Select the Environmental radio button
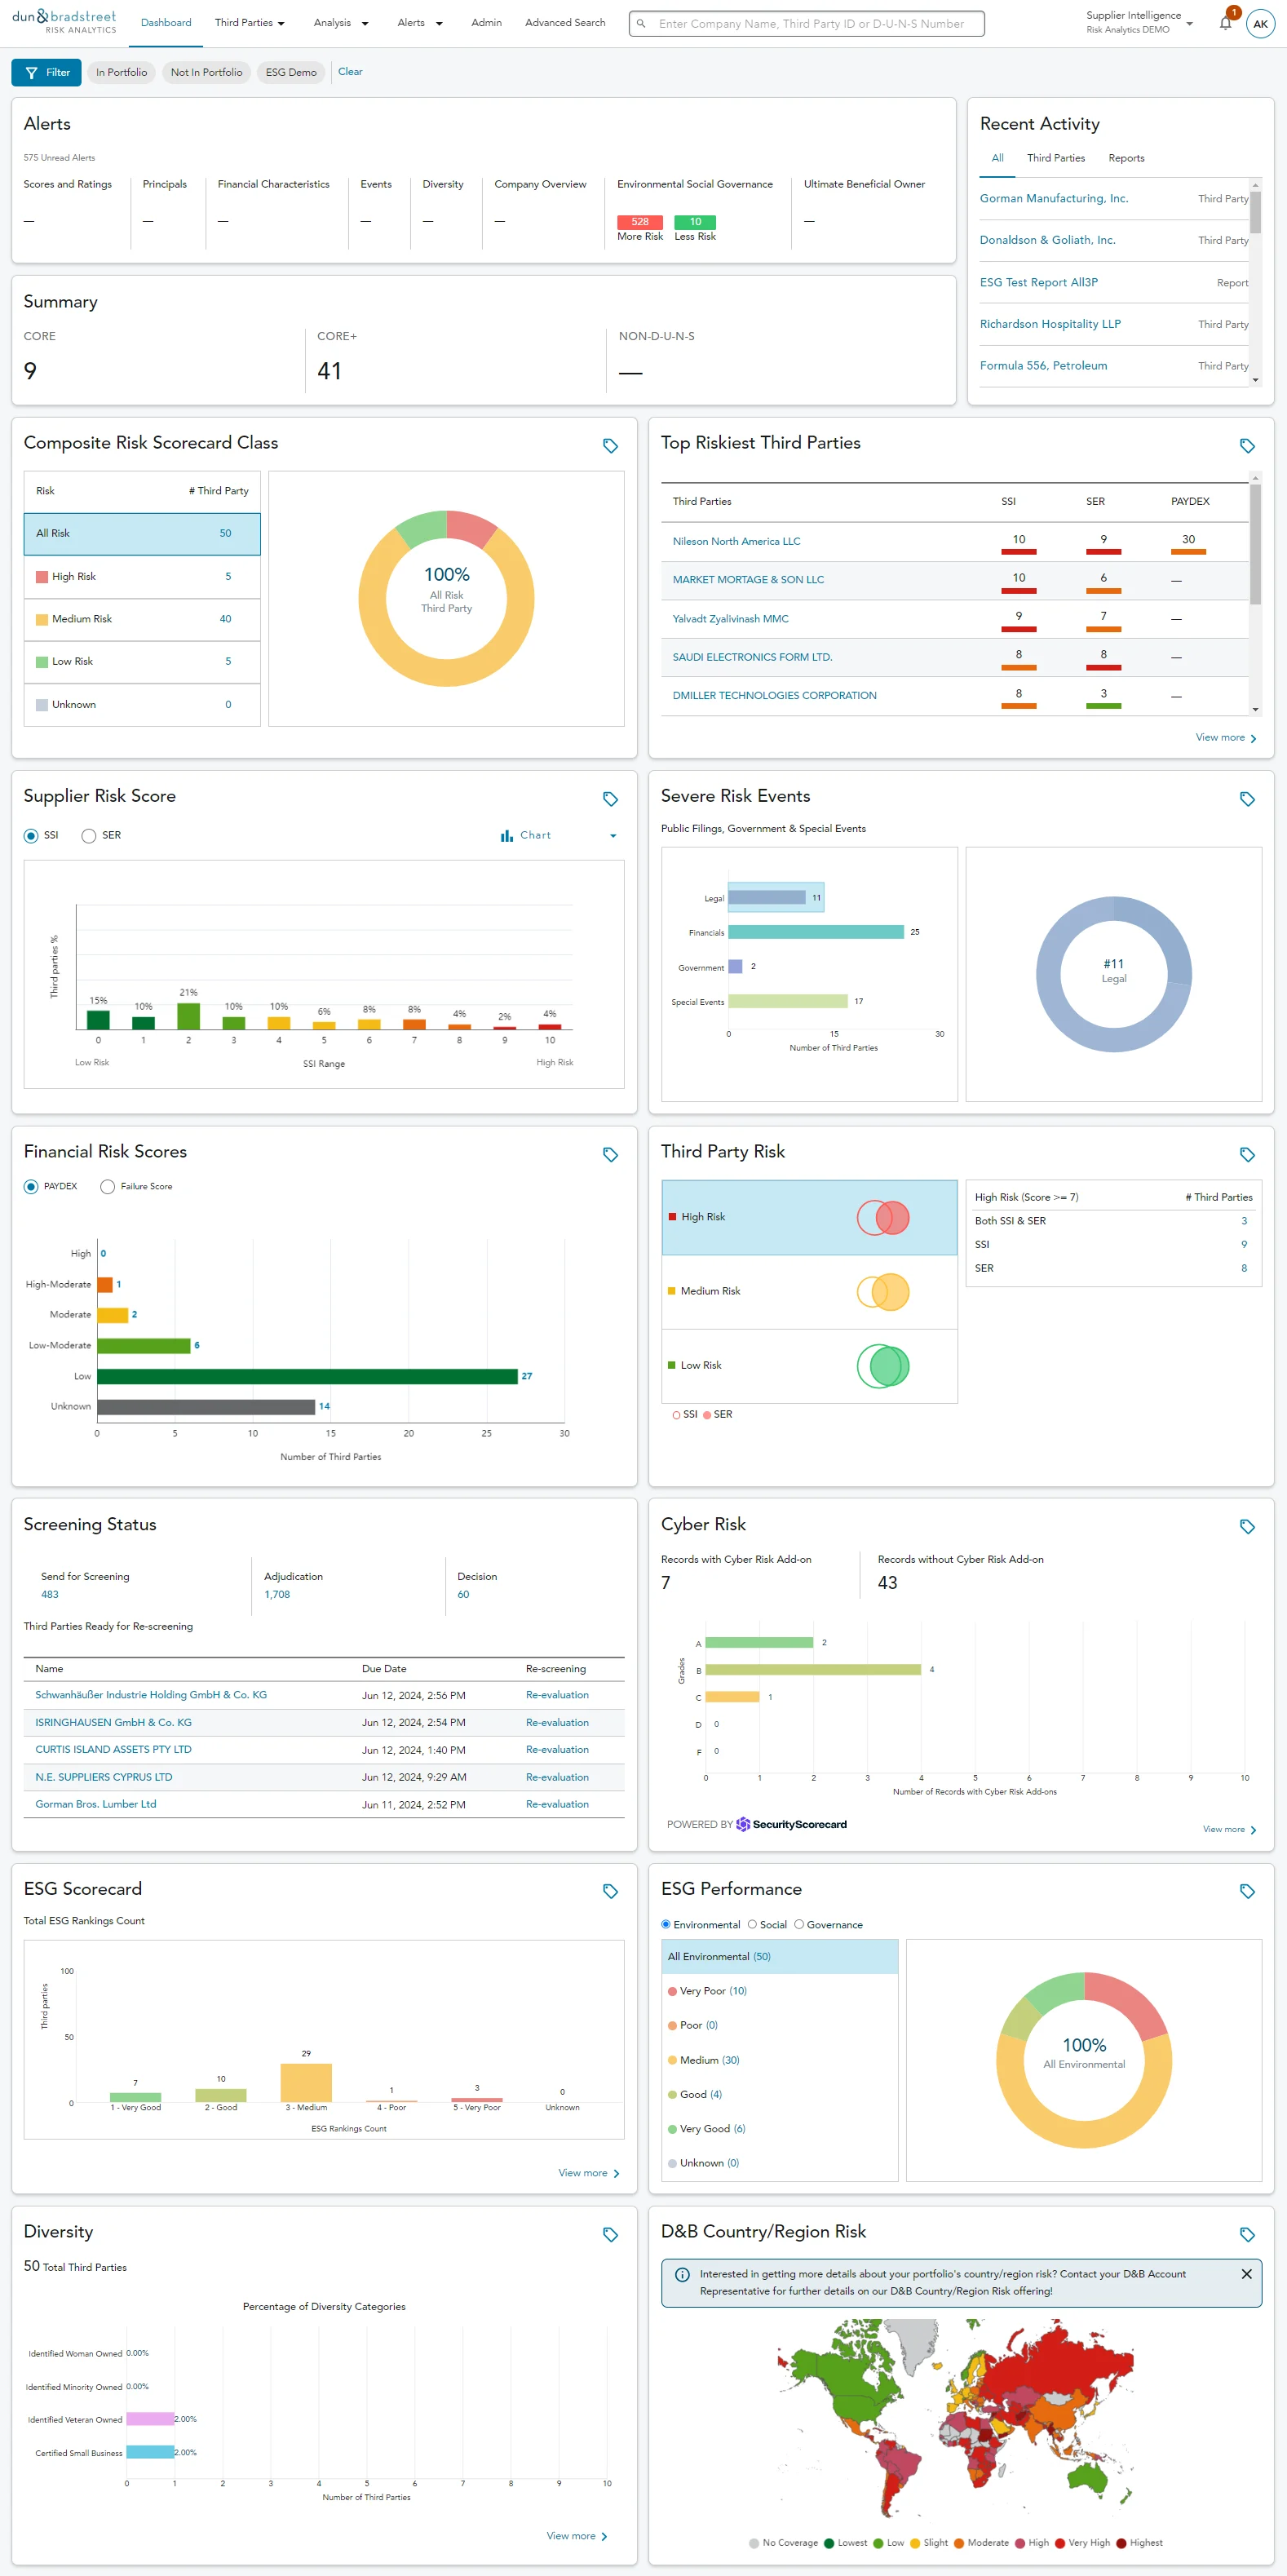 pyautogui.click(x=666, y=1924)
